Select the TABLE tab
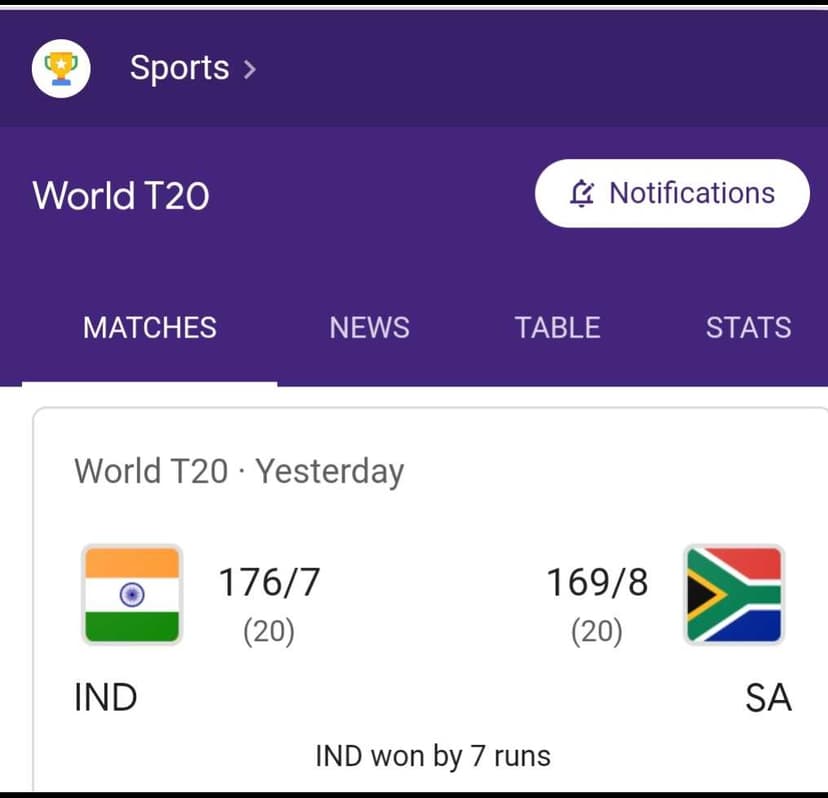The height and width of the screenshot is (798, 828). pyautogui.click(x=557, y=328)
